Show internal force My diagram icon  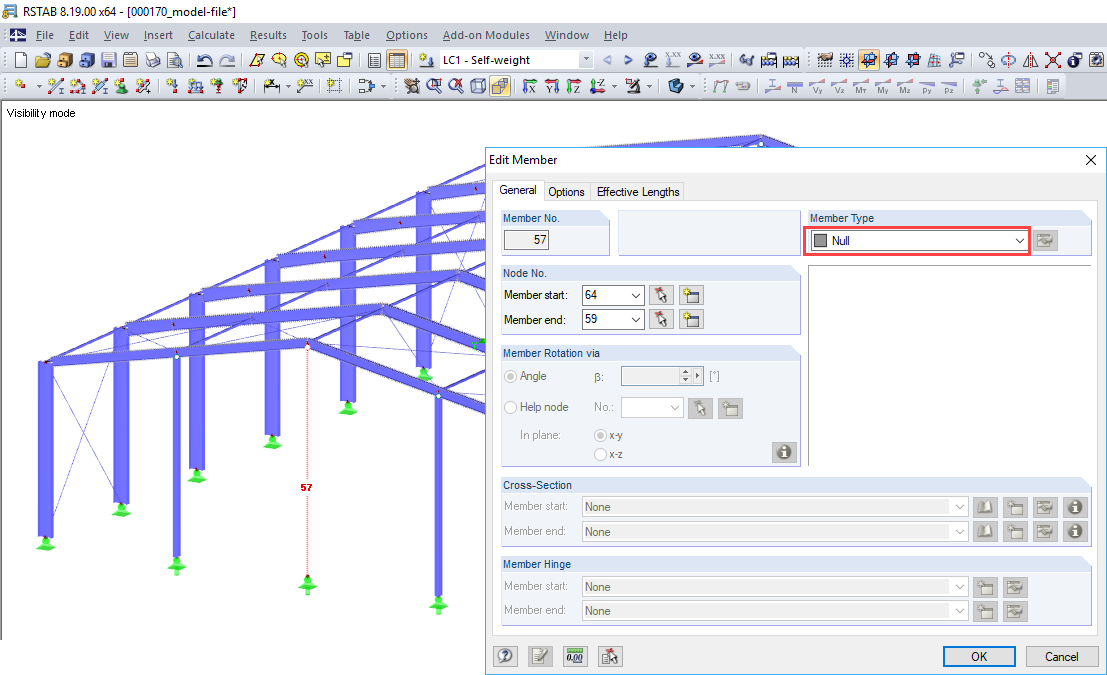tap(882, 86)
